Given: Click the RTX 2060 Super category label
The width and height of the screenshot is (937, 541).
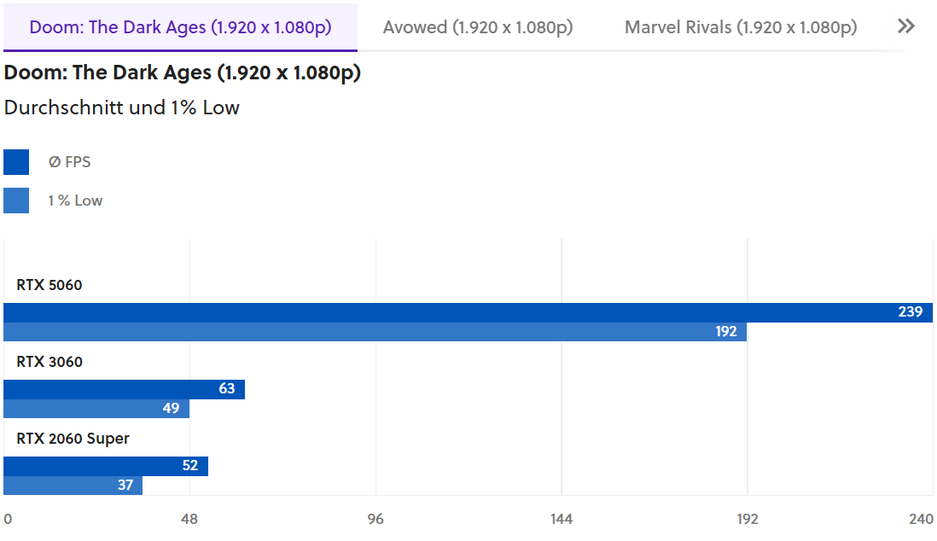Looking at the screenshot, I should (73, 438).
